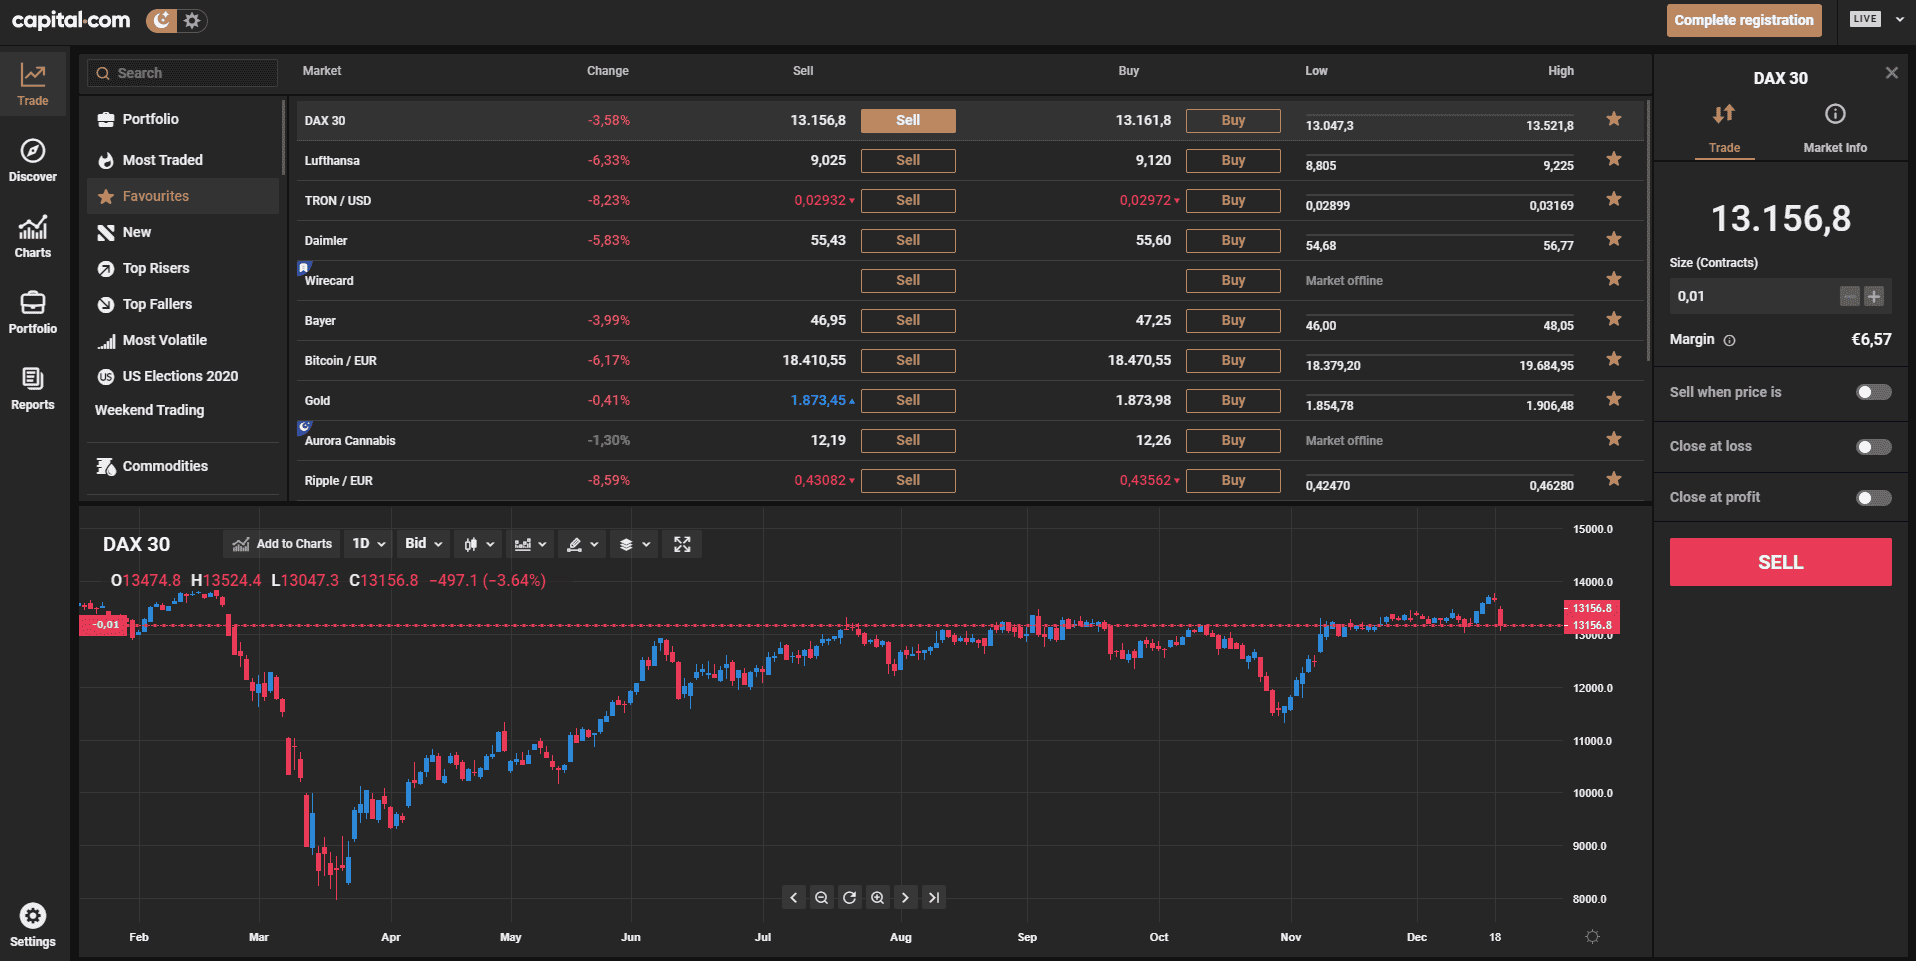Open the Trade section in left sidebar

[33, 85]
